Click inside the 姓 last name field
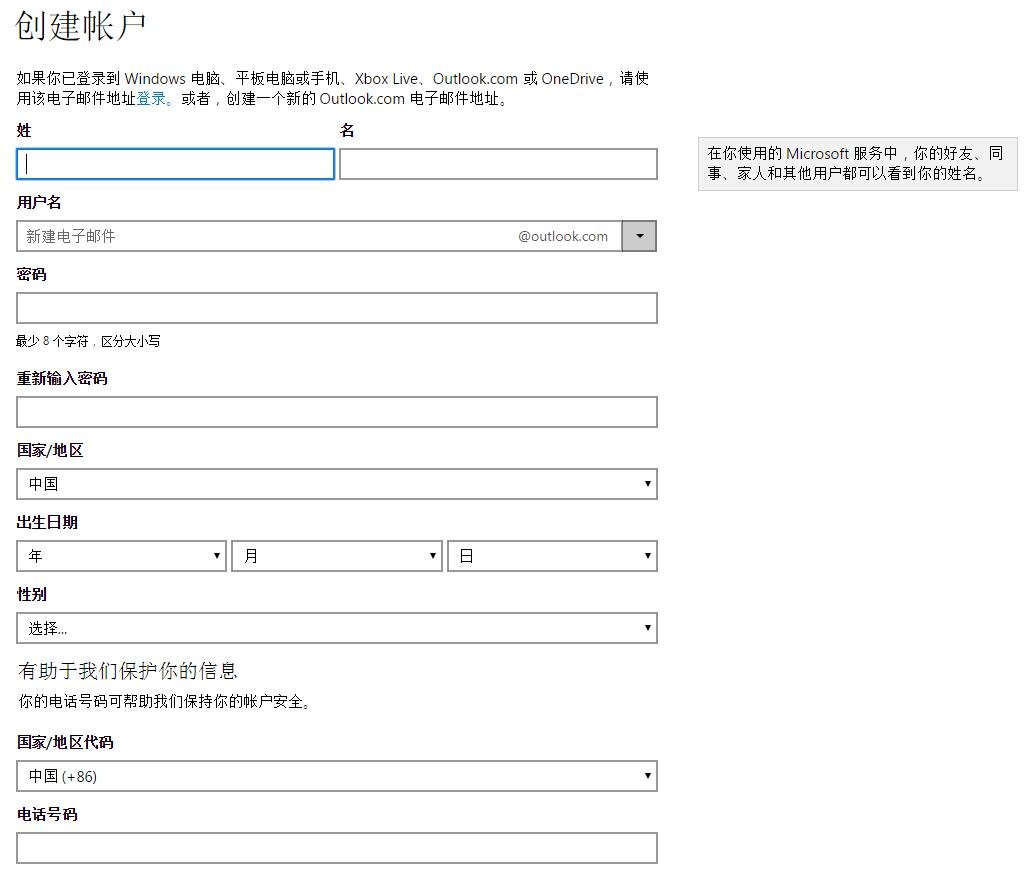The image size is (1036, 869). coord(174,163)
